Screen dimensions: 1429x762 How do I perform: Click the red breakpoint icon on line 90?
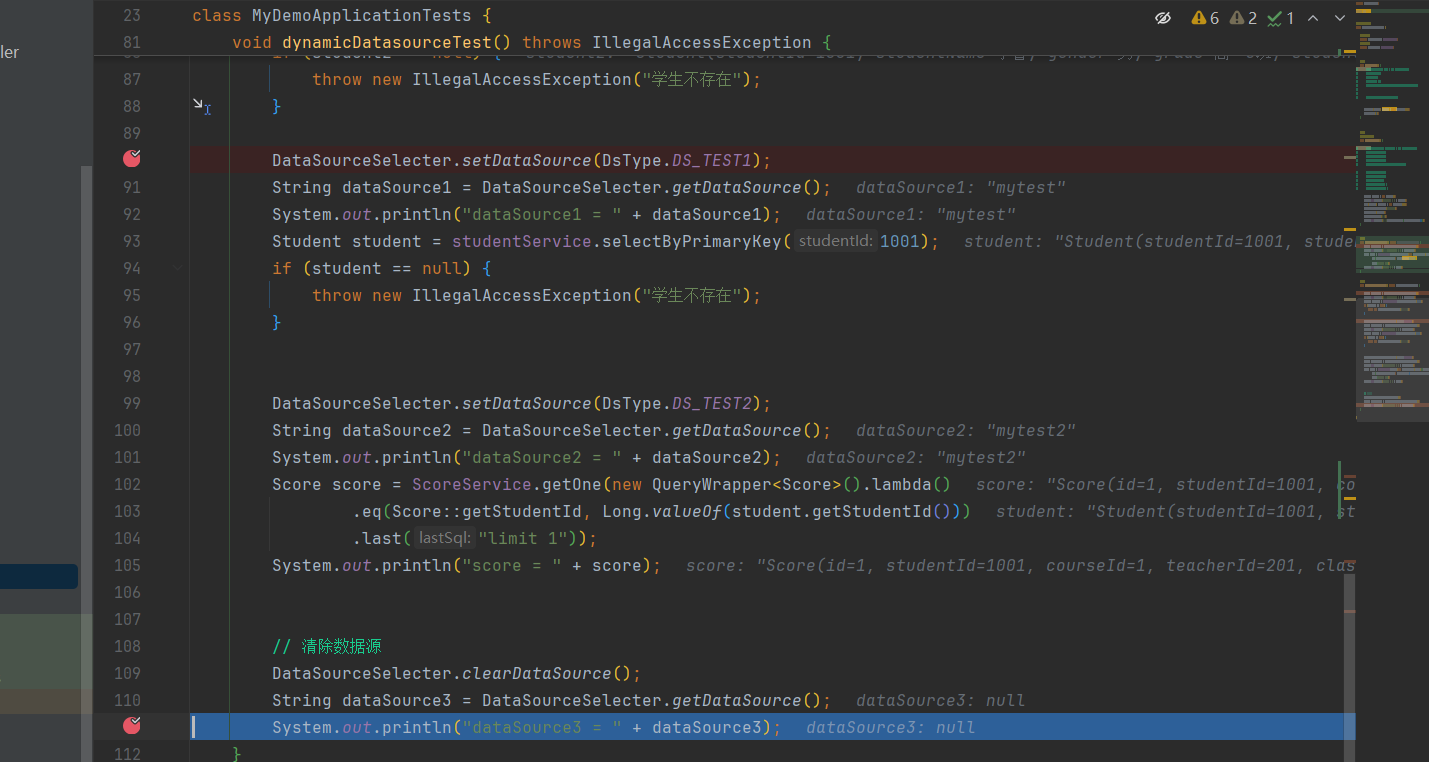point(130,159)
